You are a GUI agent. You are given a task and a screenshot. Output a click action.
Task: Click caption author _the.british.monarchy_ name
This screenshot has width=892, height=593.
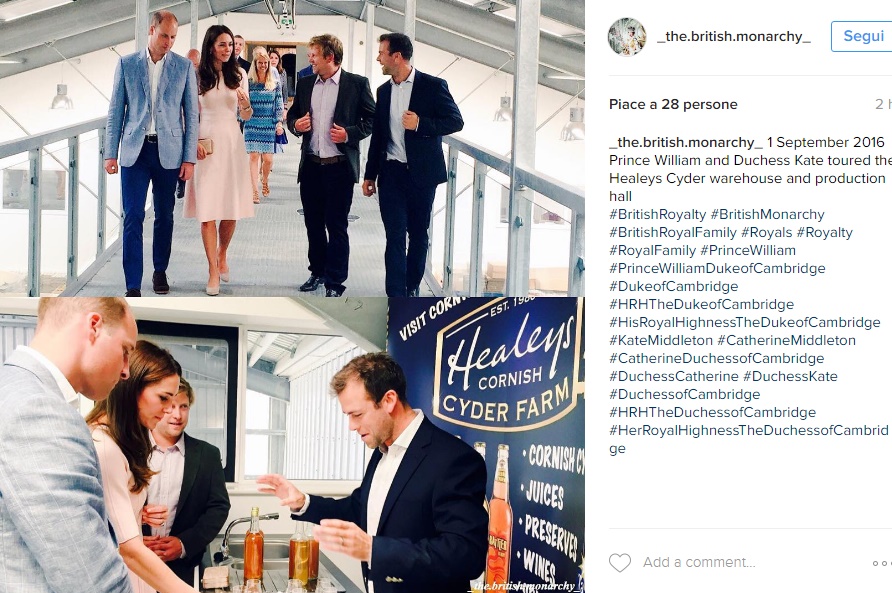pos(685,142)
